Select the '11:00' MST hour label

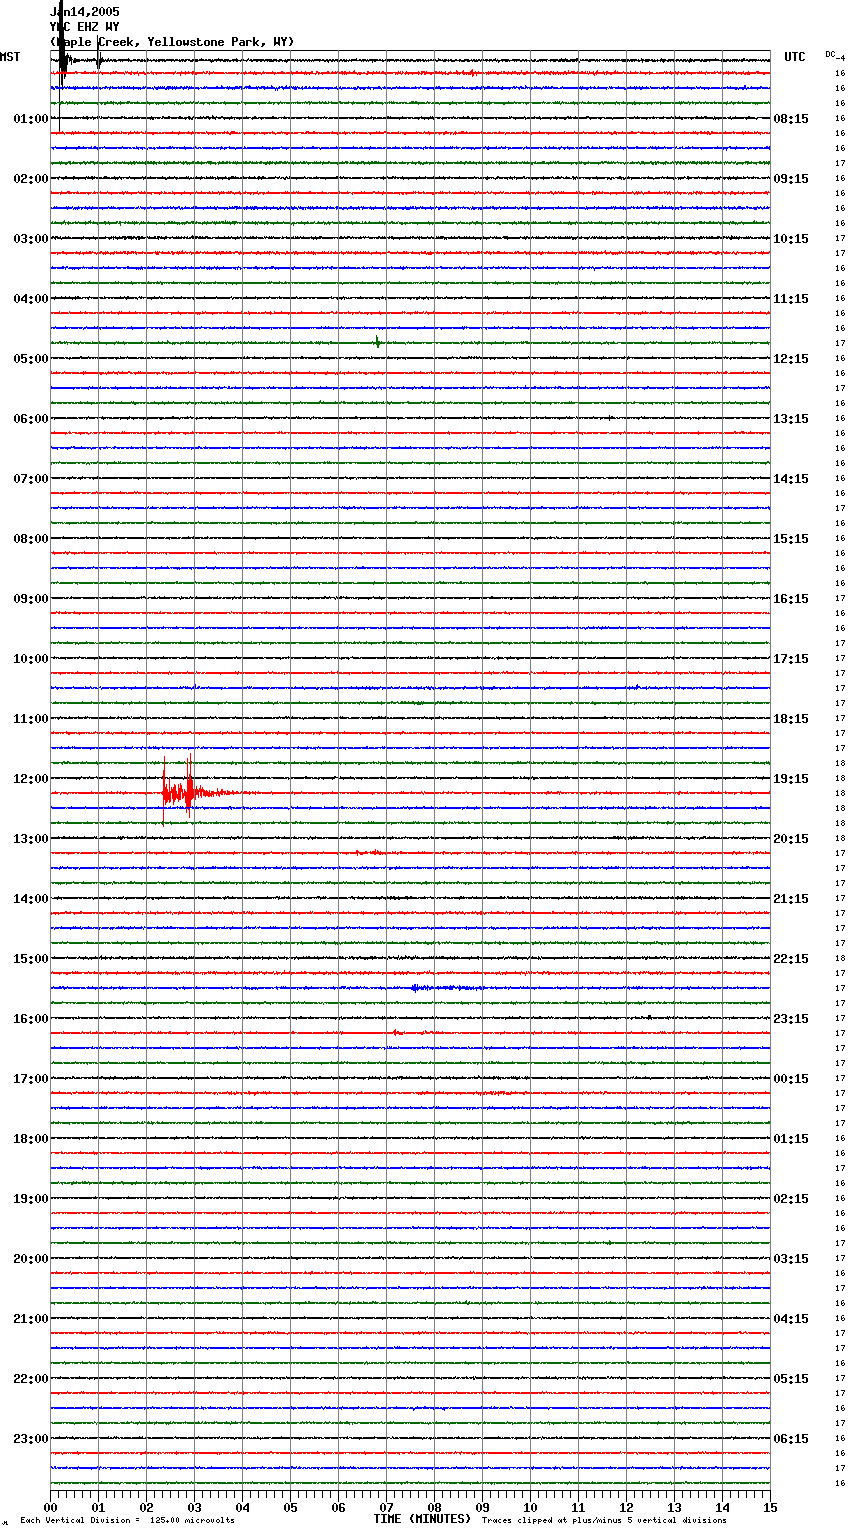coord(31,719)
